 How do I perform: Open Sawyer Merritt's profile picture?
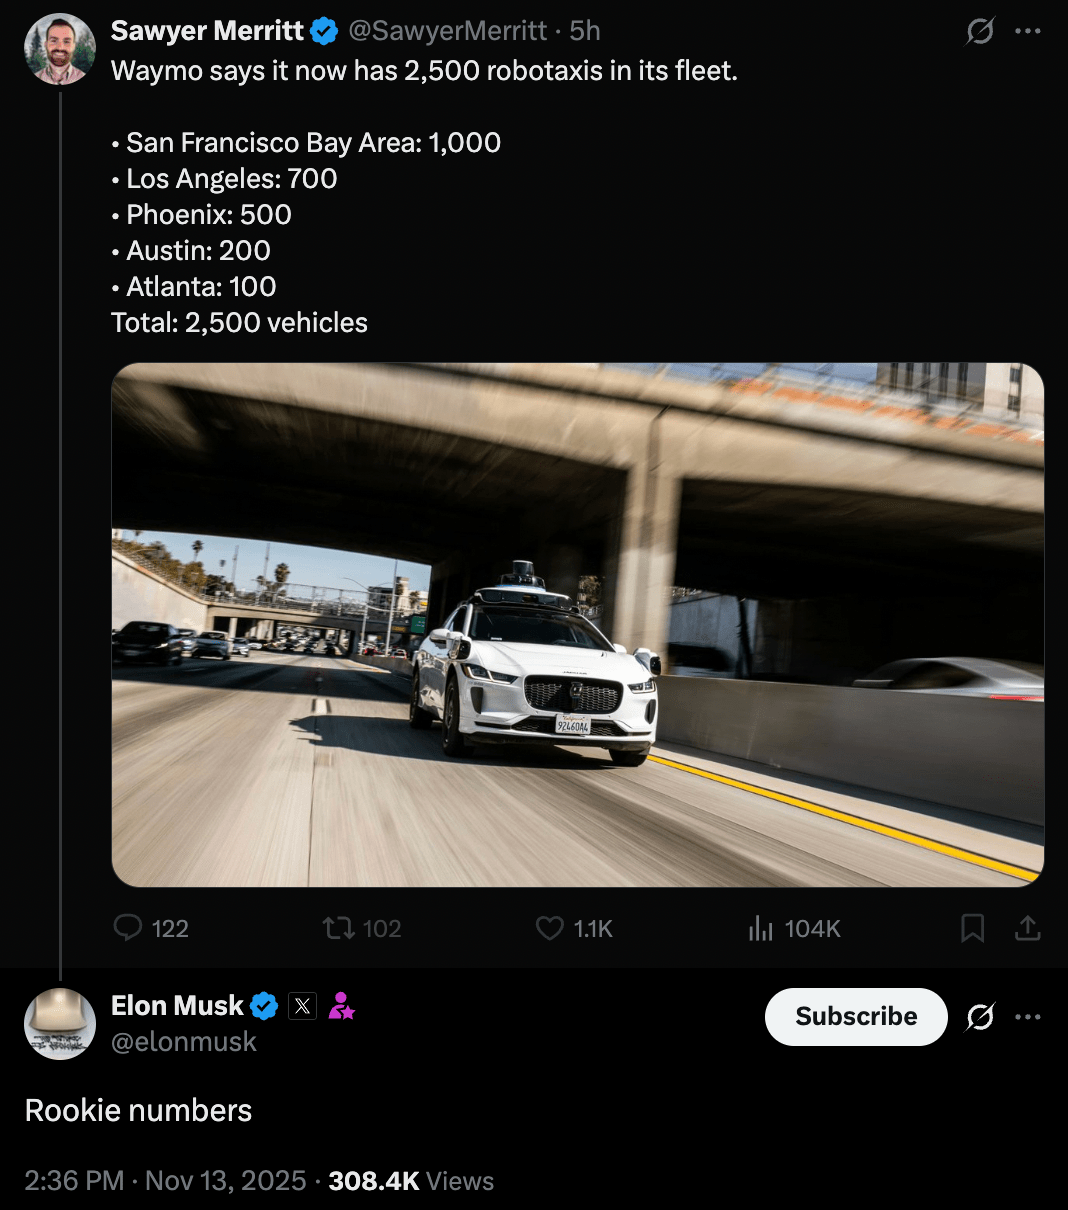[60, 47]
